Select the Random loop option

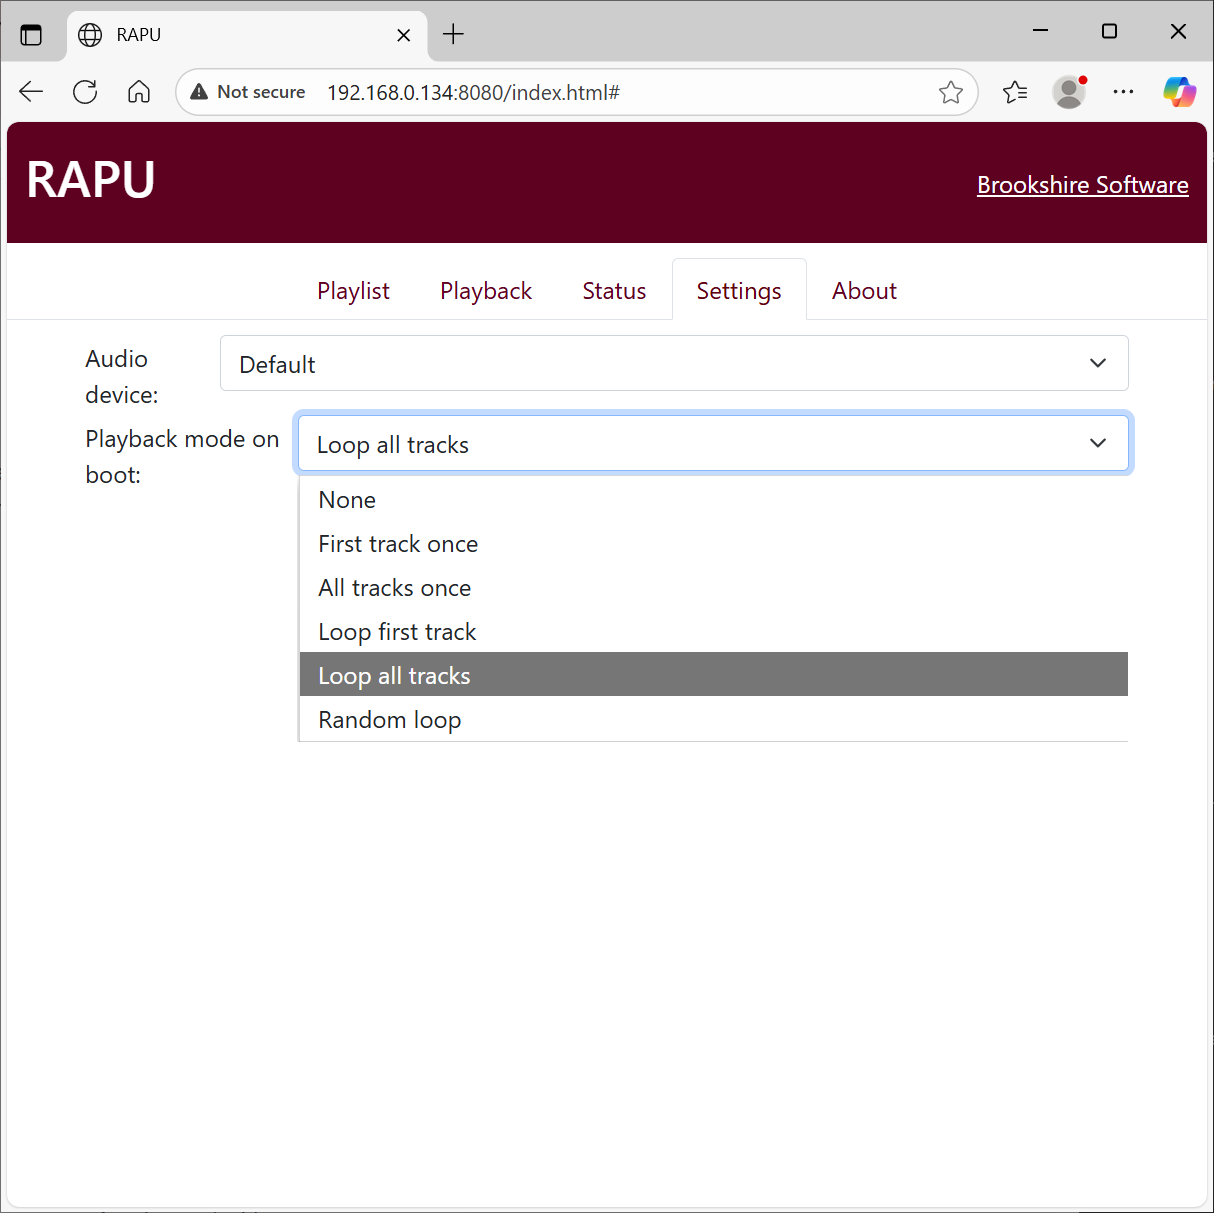coord(389,720)
